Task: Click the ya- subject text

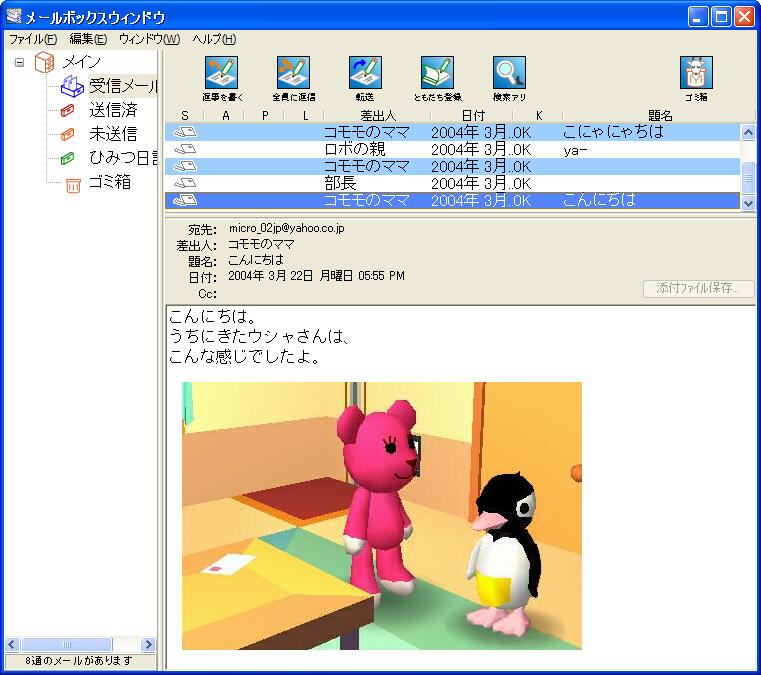Action: 576,150
